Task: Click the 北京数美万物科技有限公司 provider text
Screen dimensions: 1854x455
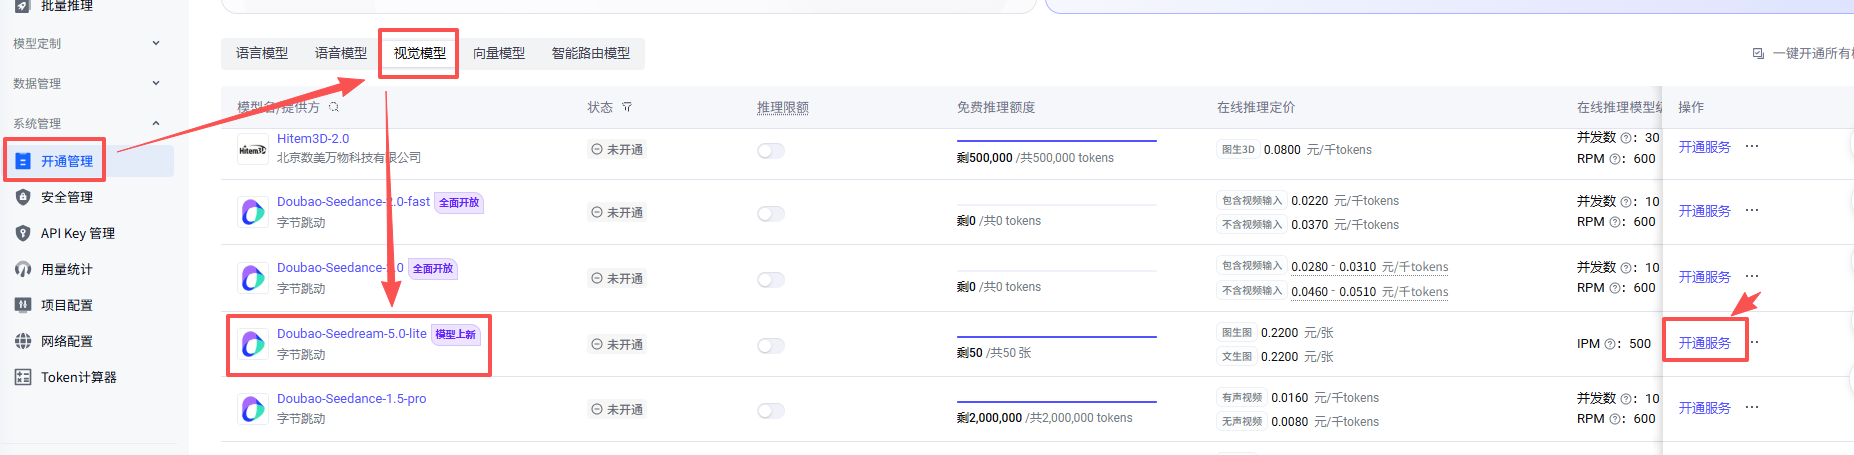Action: click(349, 158)
